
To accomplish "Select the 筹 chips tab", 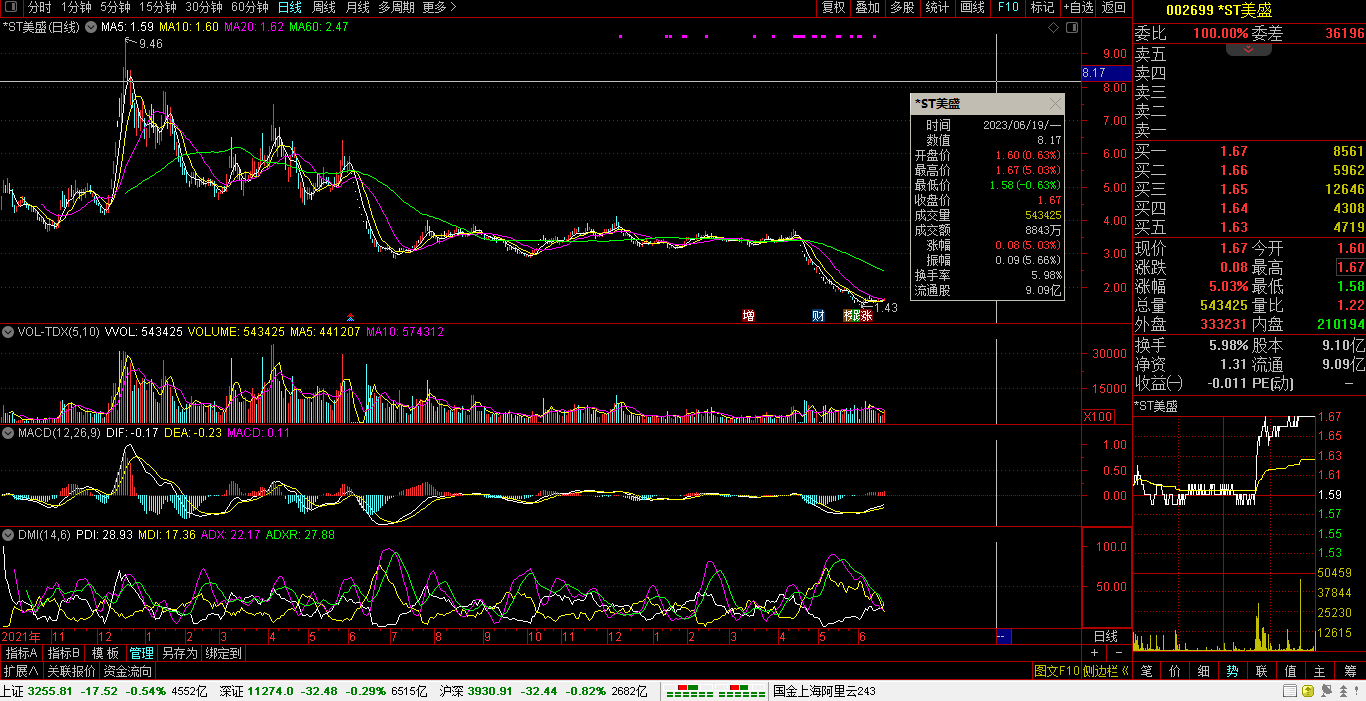I will coord(1349,671).
